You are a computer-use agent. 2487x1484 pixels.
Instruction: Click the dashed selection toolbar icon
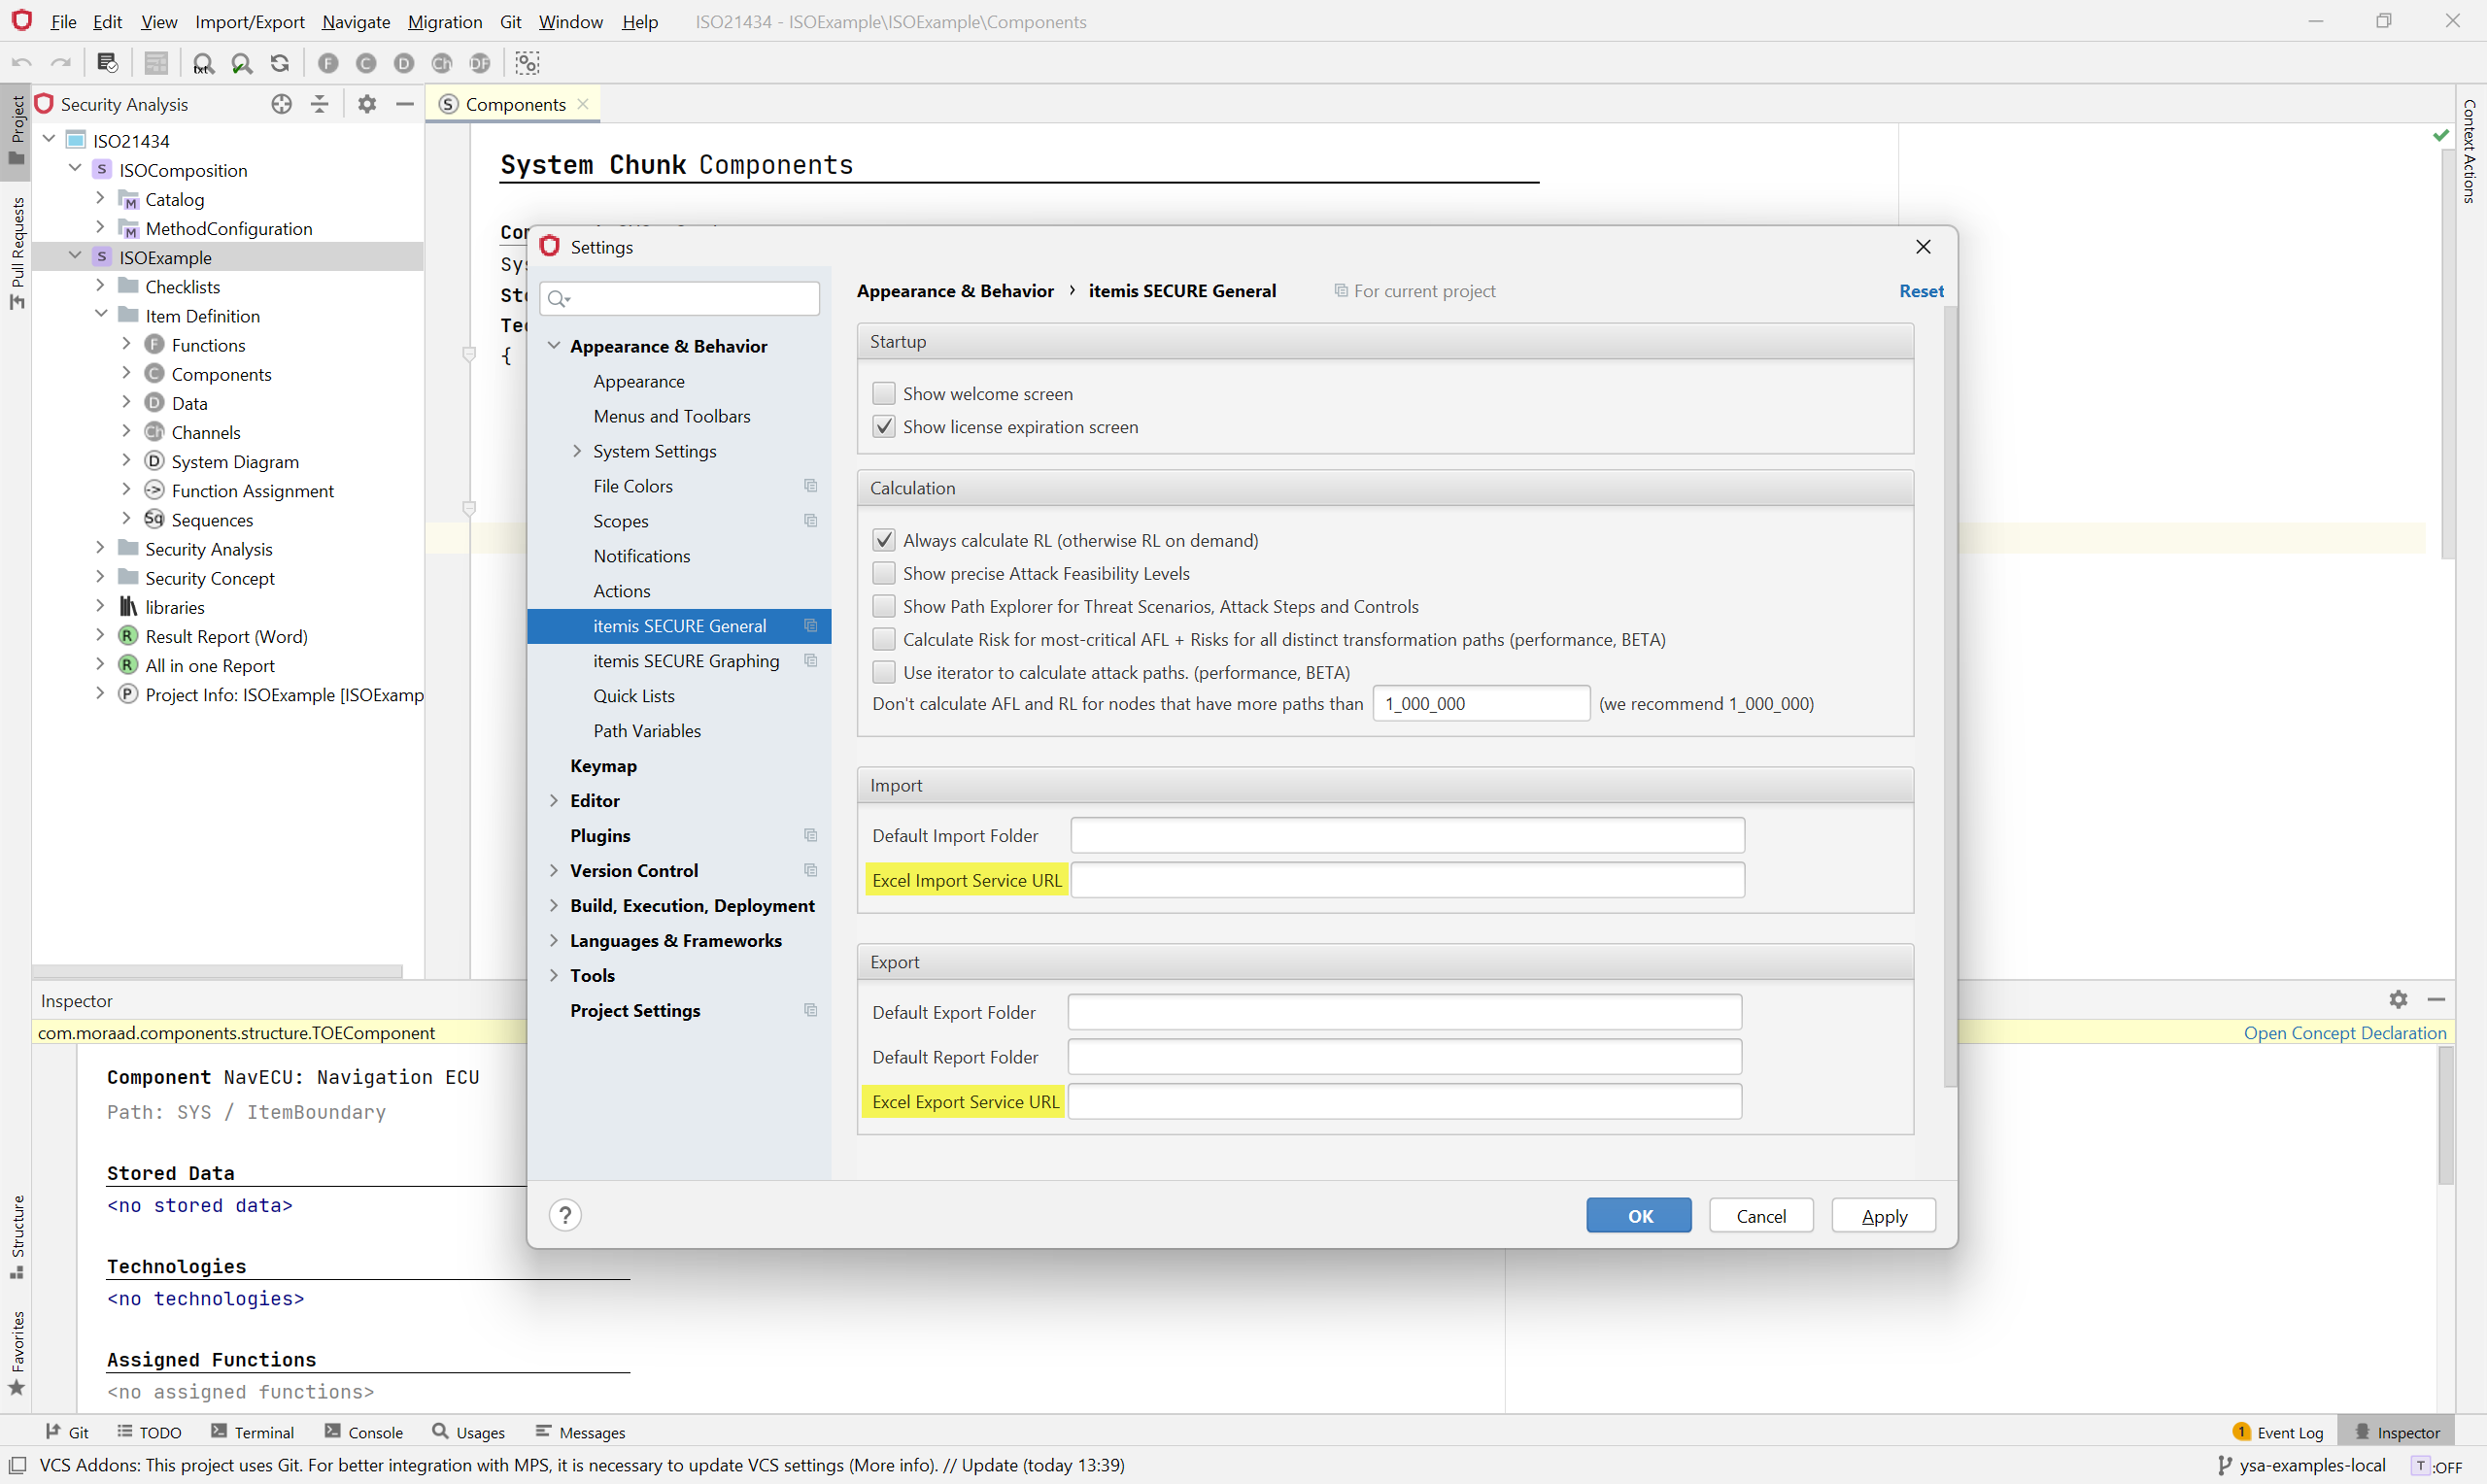[x=528, y=63]
